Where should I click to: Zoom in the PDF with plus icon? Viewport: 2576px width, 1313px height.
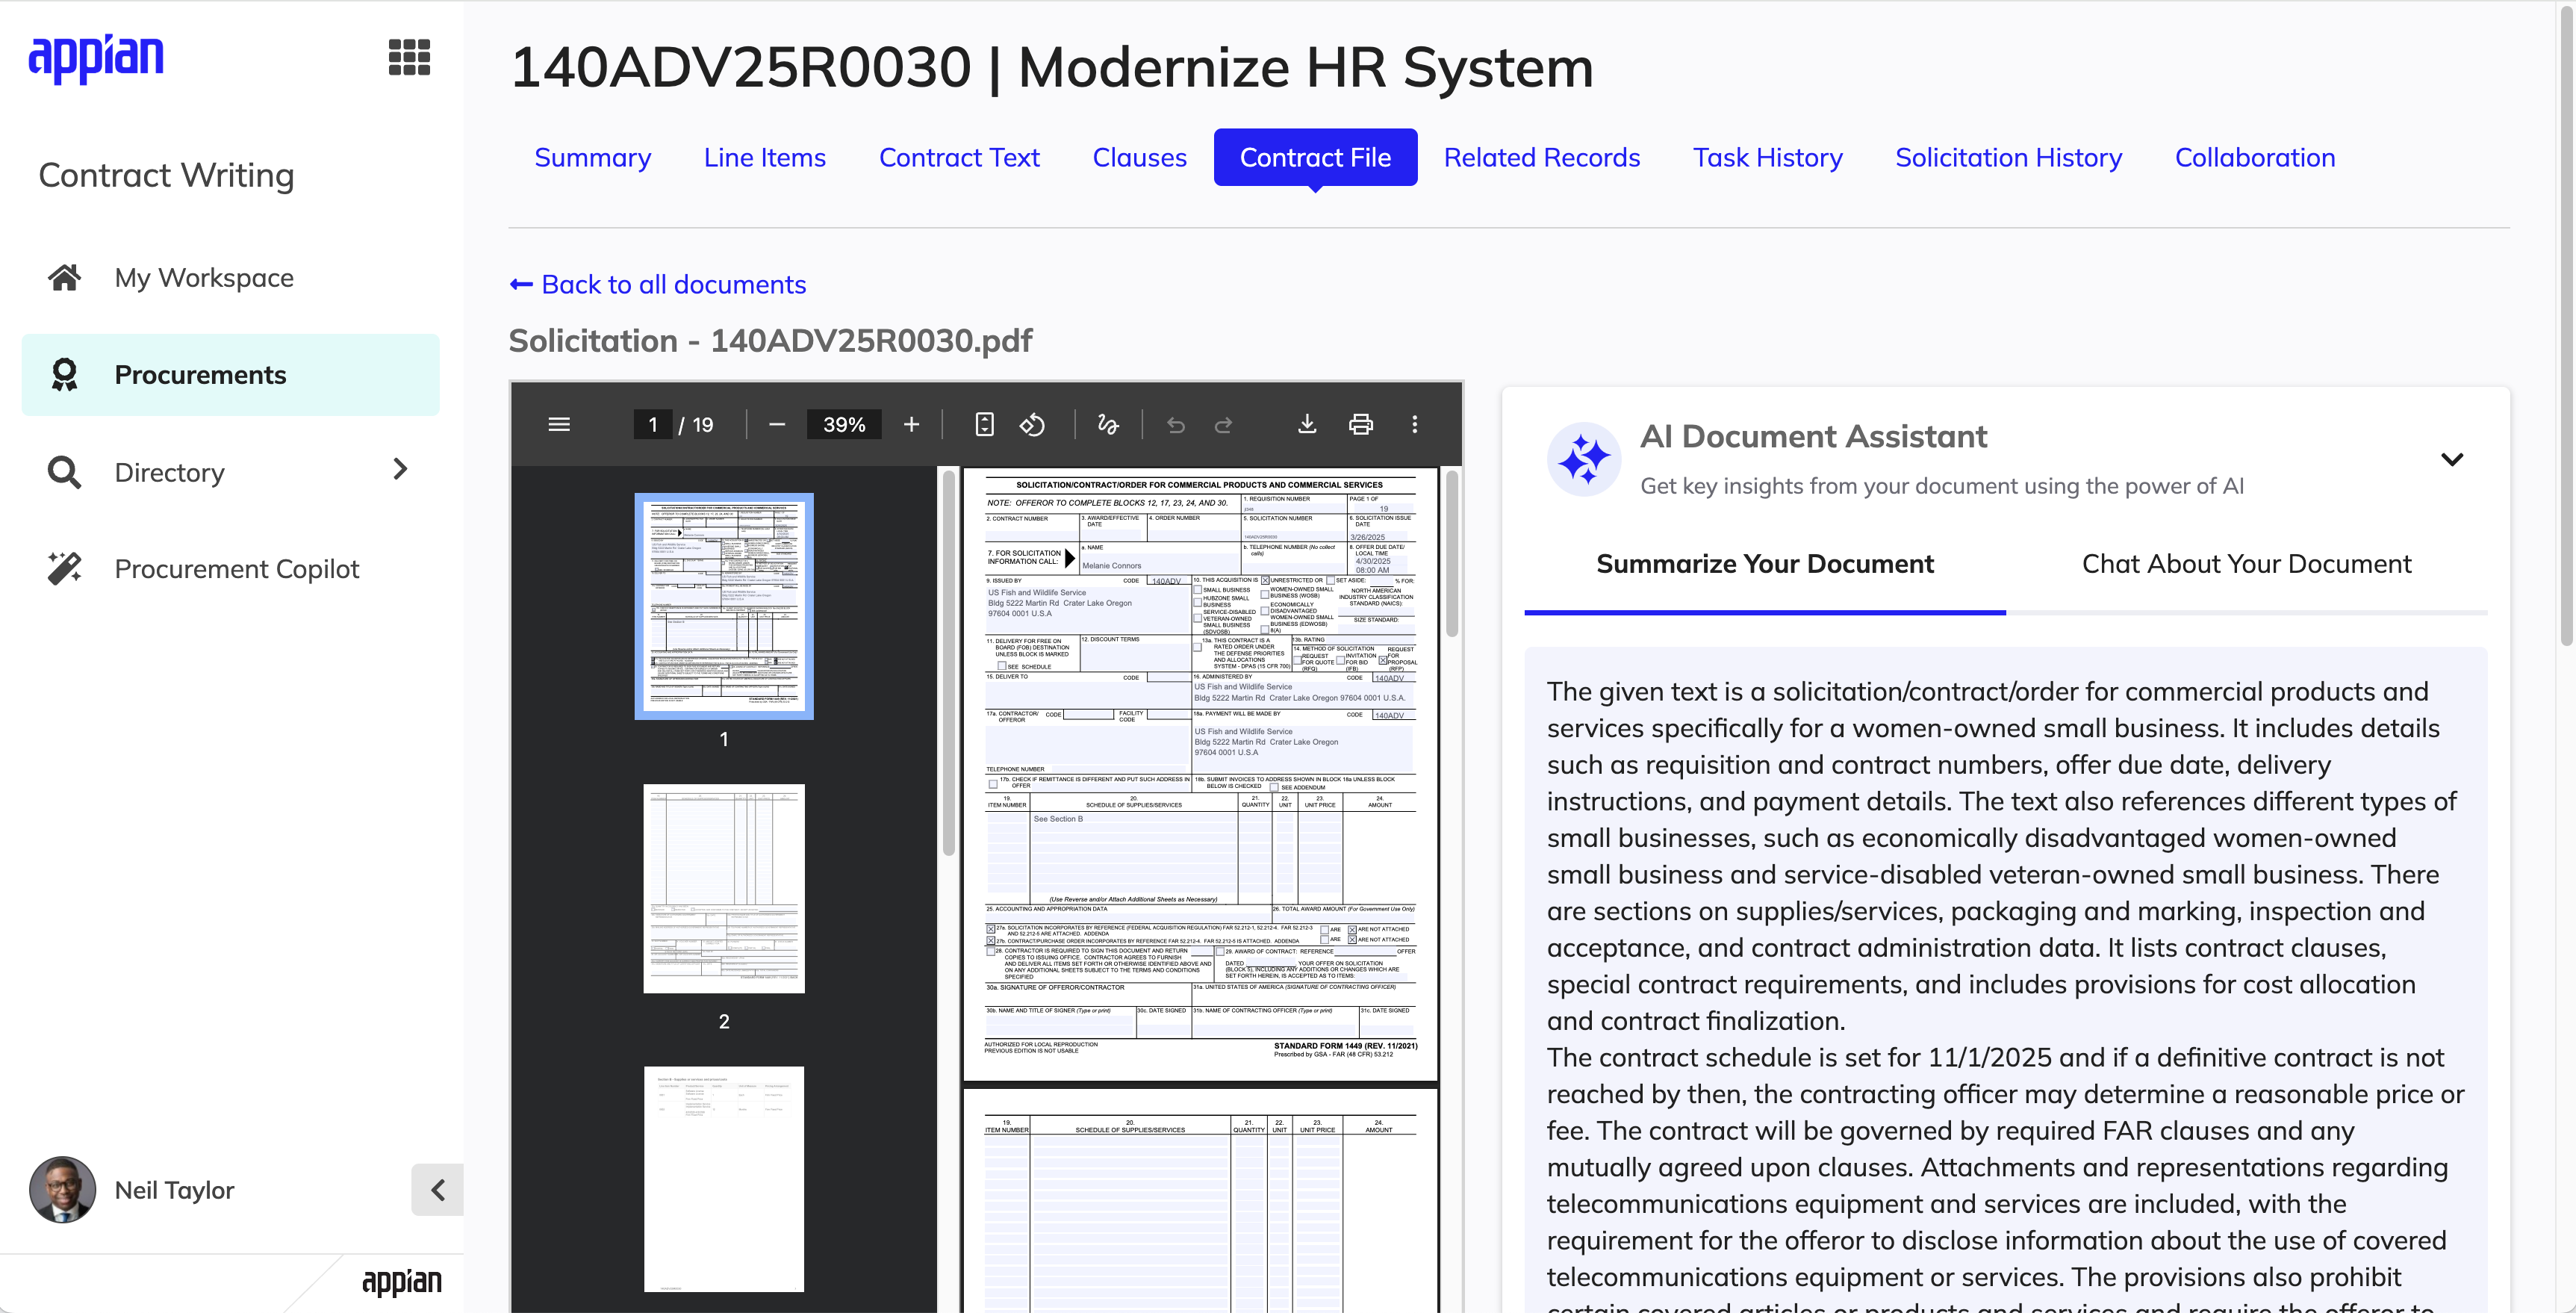pos(911,424)
